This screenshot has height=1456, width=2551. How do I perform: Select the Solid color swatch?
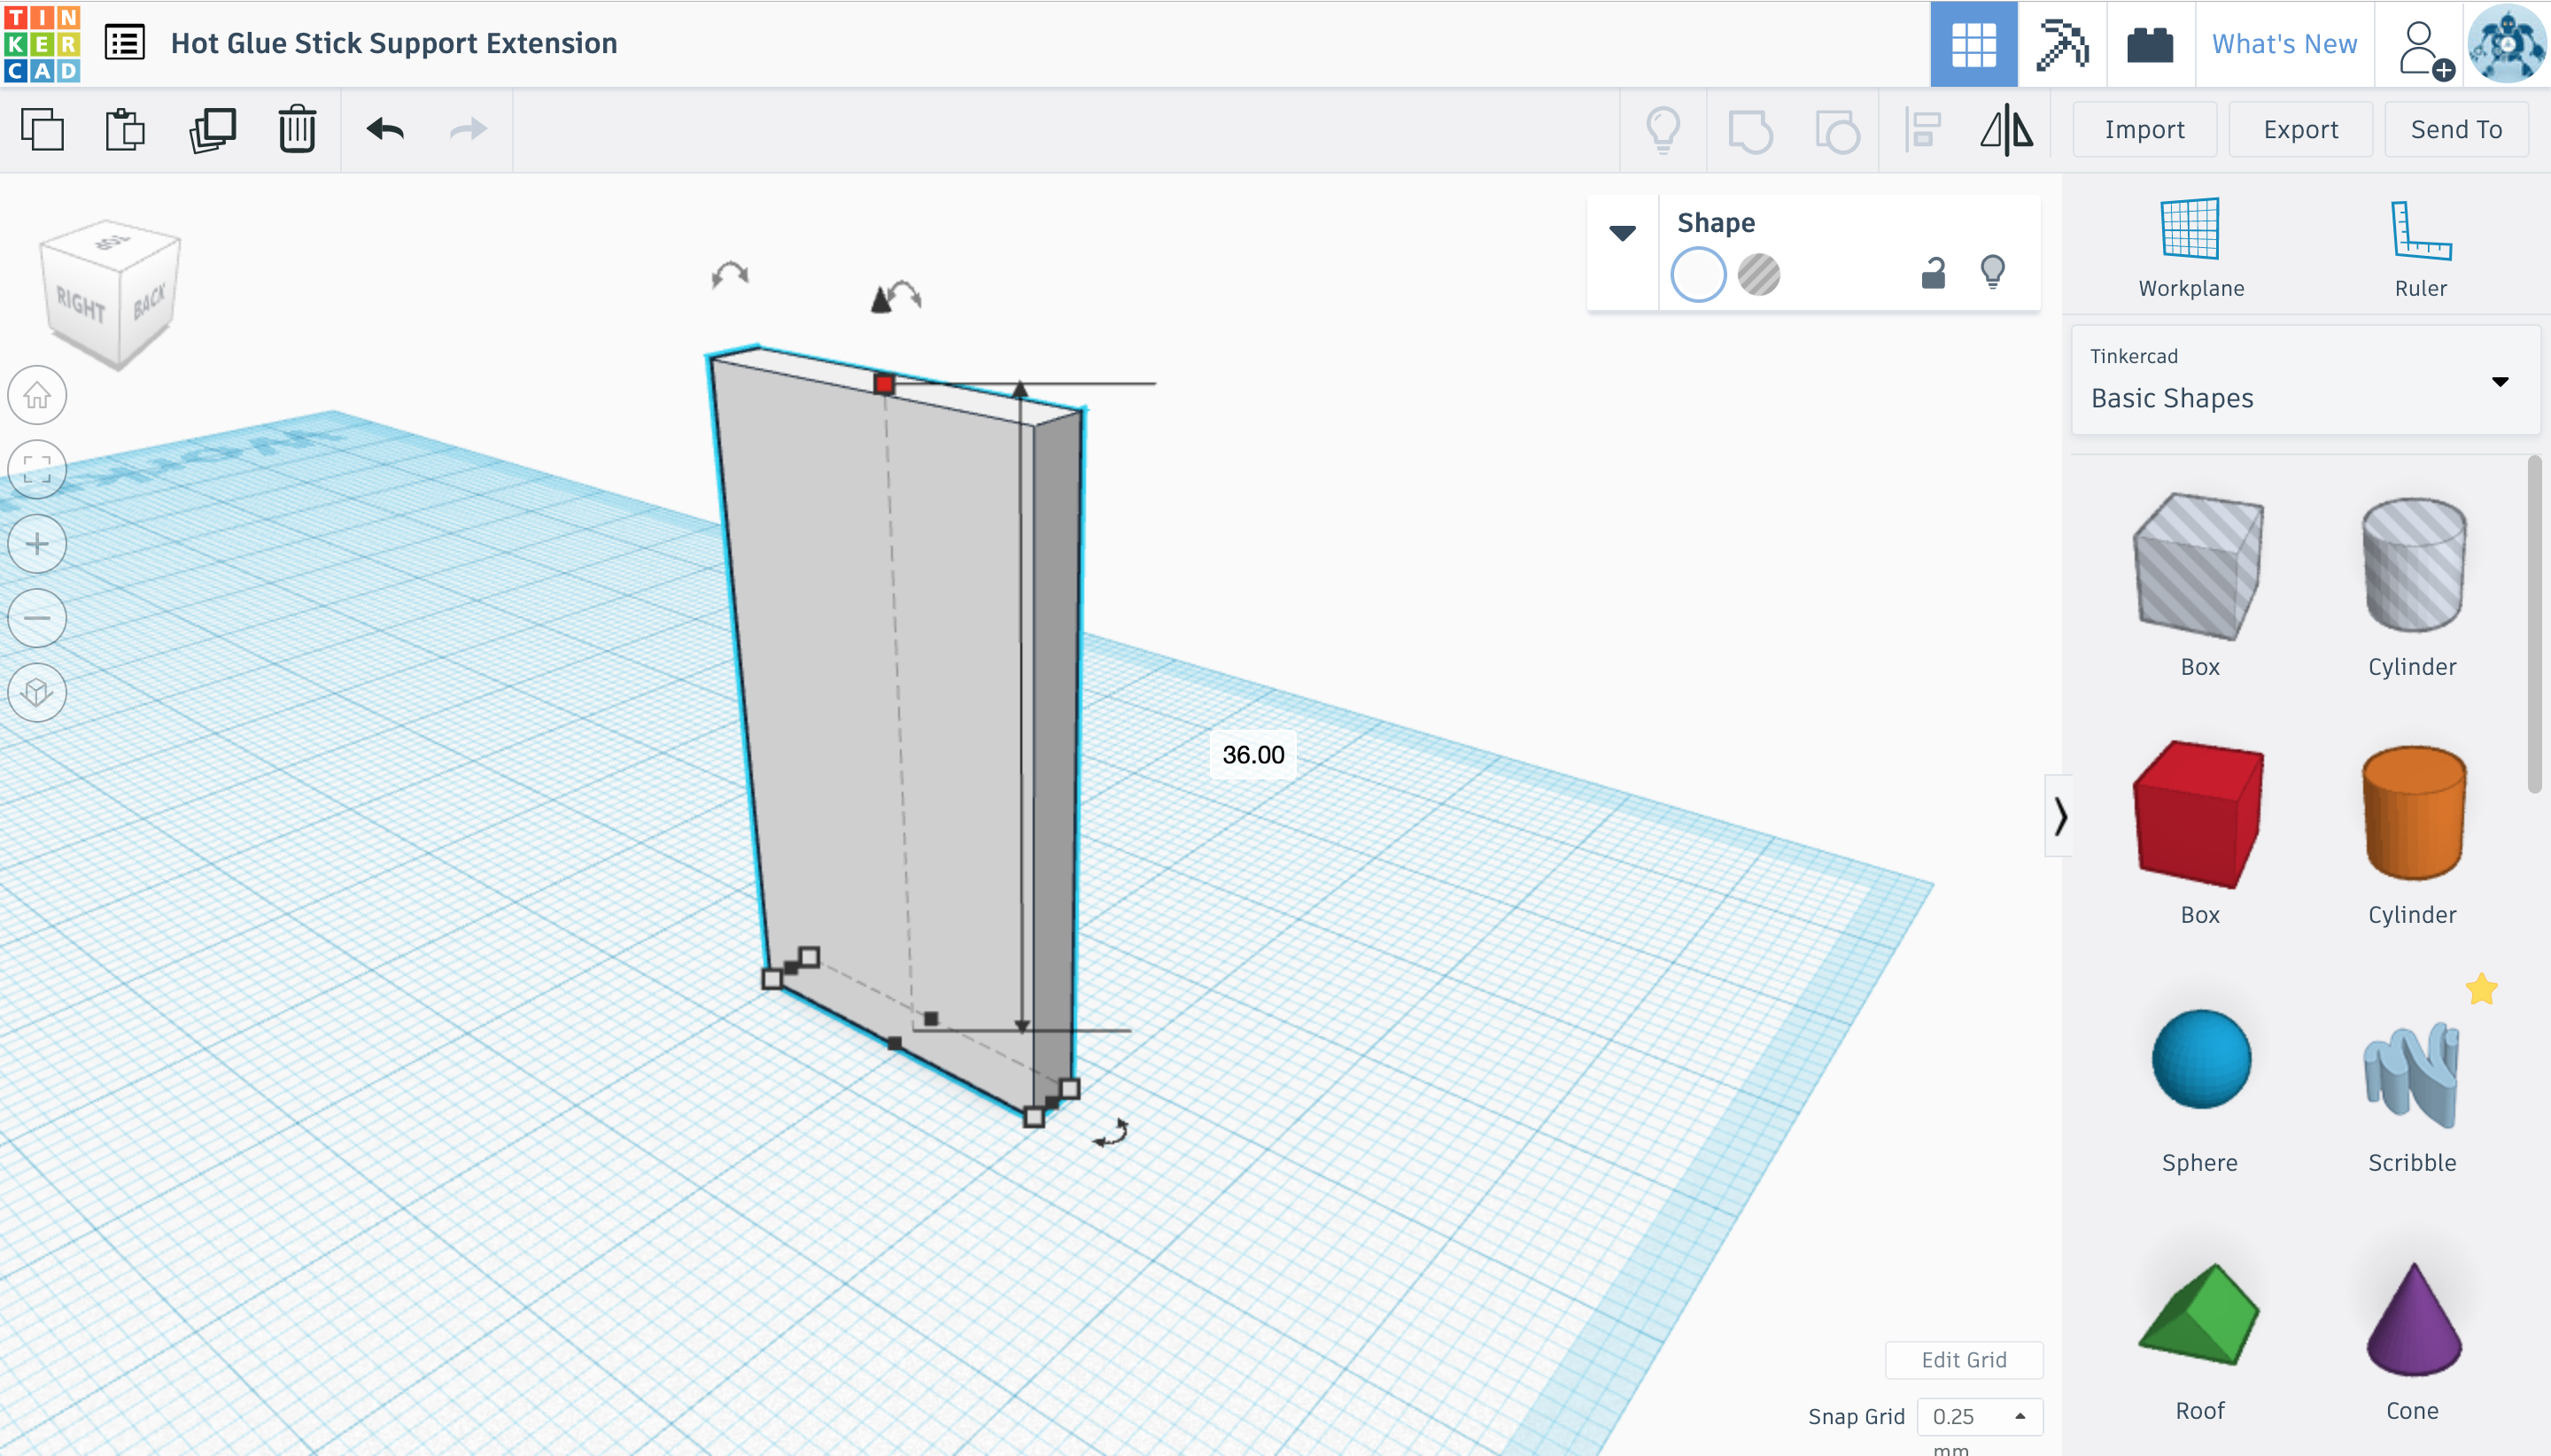click(x=1698, y=274)
